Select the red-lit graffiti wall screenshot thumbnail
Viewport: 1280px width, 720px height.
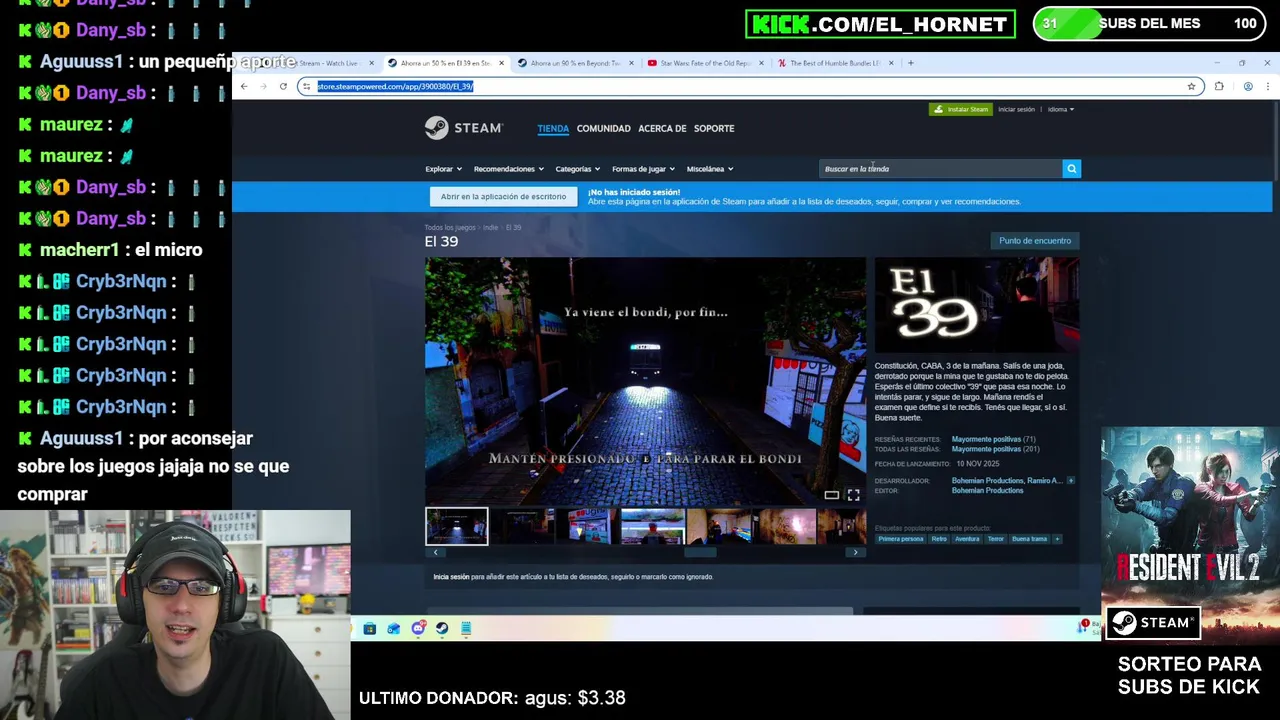(x=783, y=526)
